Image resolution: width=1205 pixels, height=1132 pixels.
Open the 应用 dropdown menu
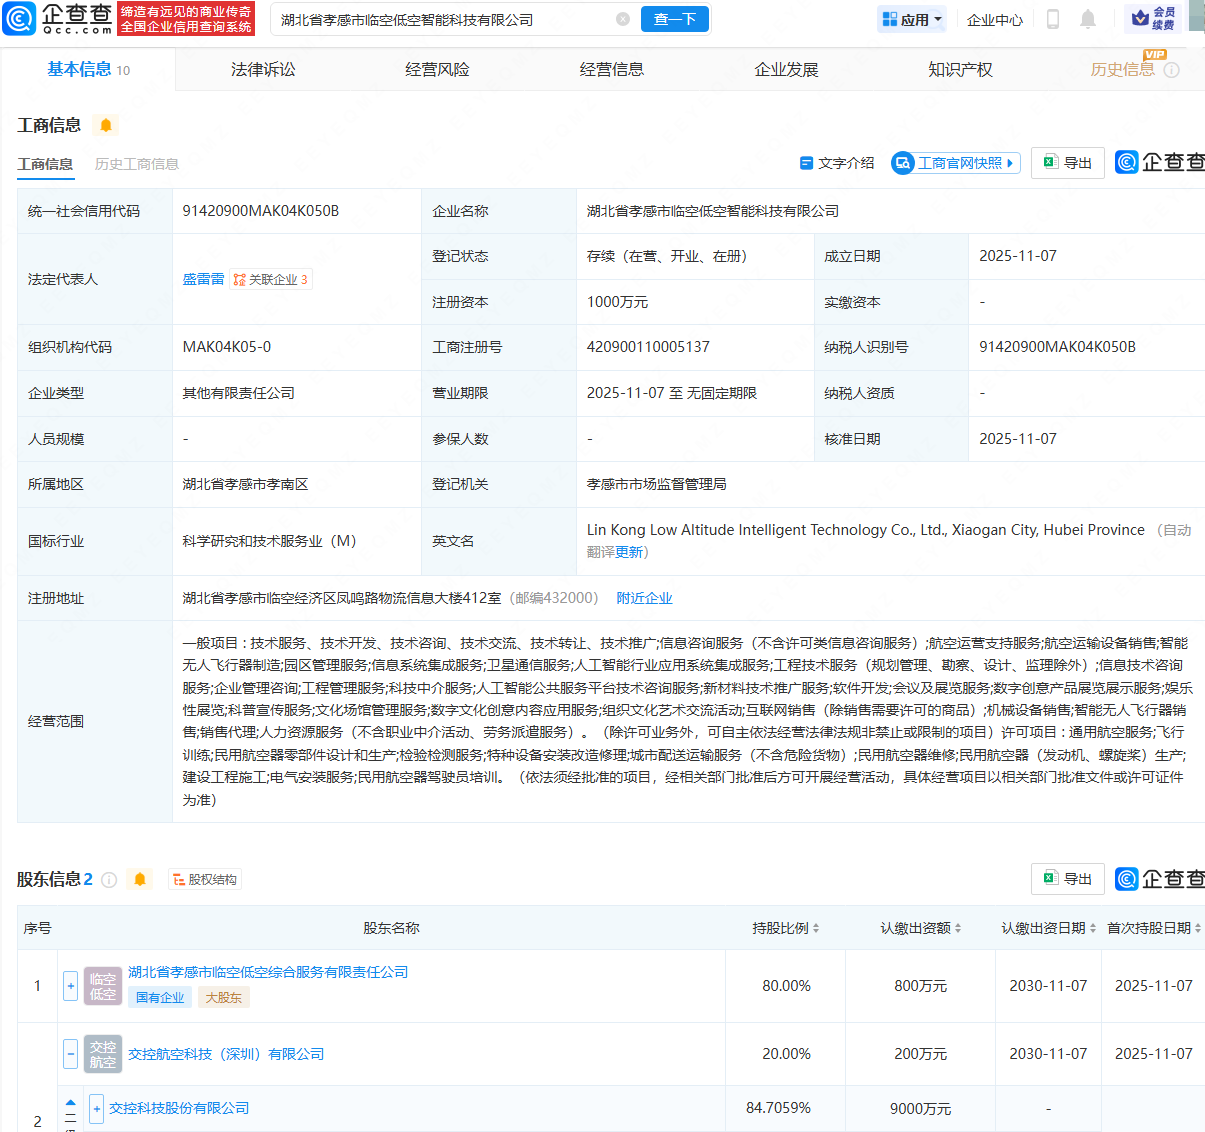pyautogui.click(x=911, y=19)
